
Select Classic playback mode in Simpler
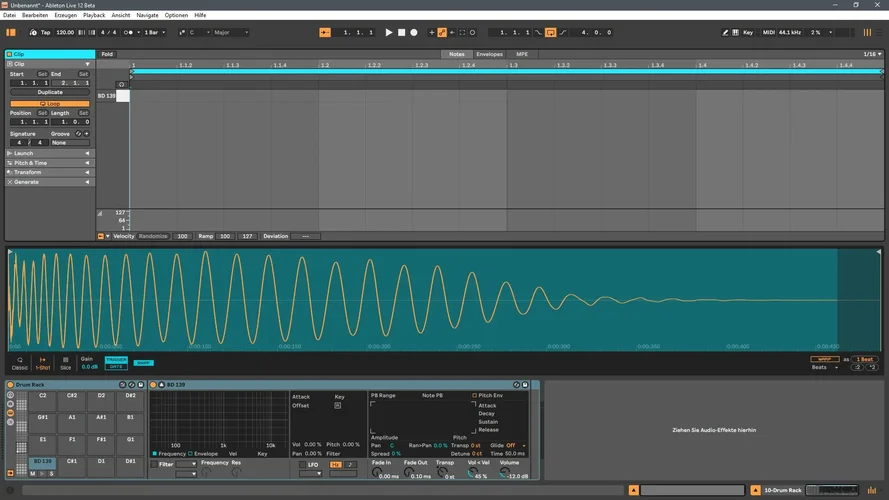click(19, 362)
